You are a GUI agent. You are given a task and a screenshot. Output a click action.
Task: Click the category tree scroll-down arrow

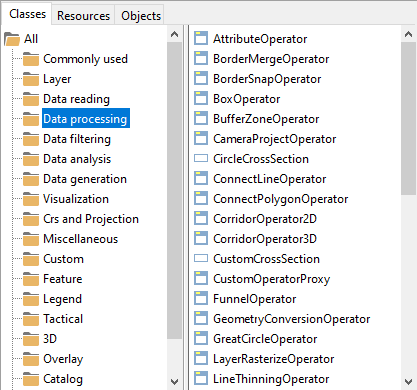tap(174, 381)
